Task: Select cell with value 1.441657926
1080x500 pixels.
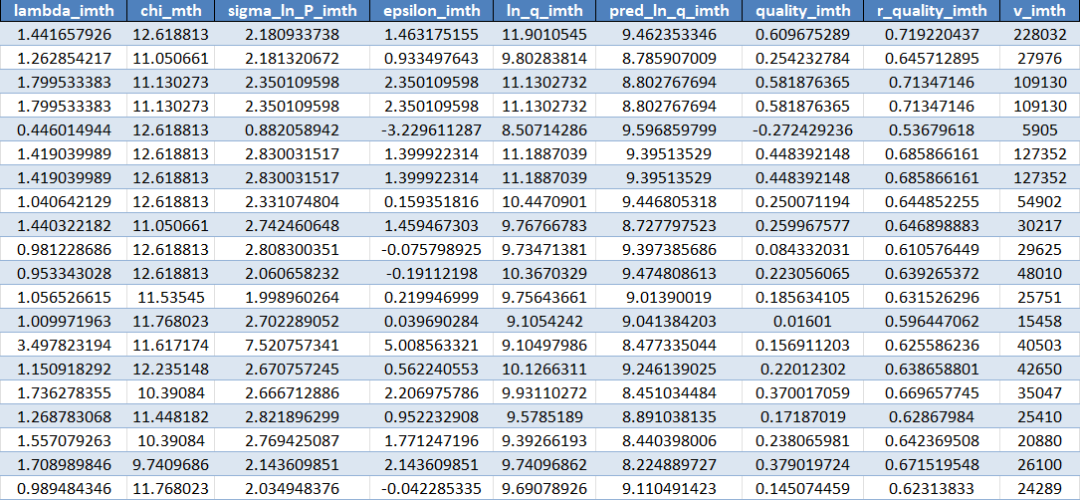Action: 63,34
